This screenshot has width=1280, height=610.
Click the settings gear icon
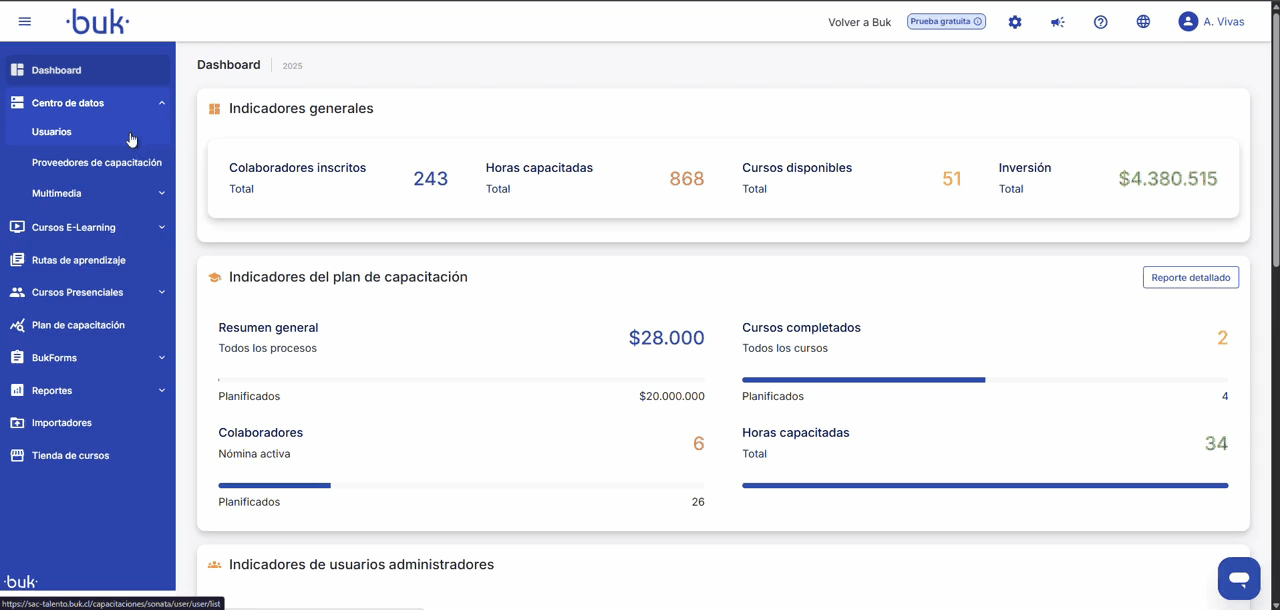1015,22
